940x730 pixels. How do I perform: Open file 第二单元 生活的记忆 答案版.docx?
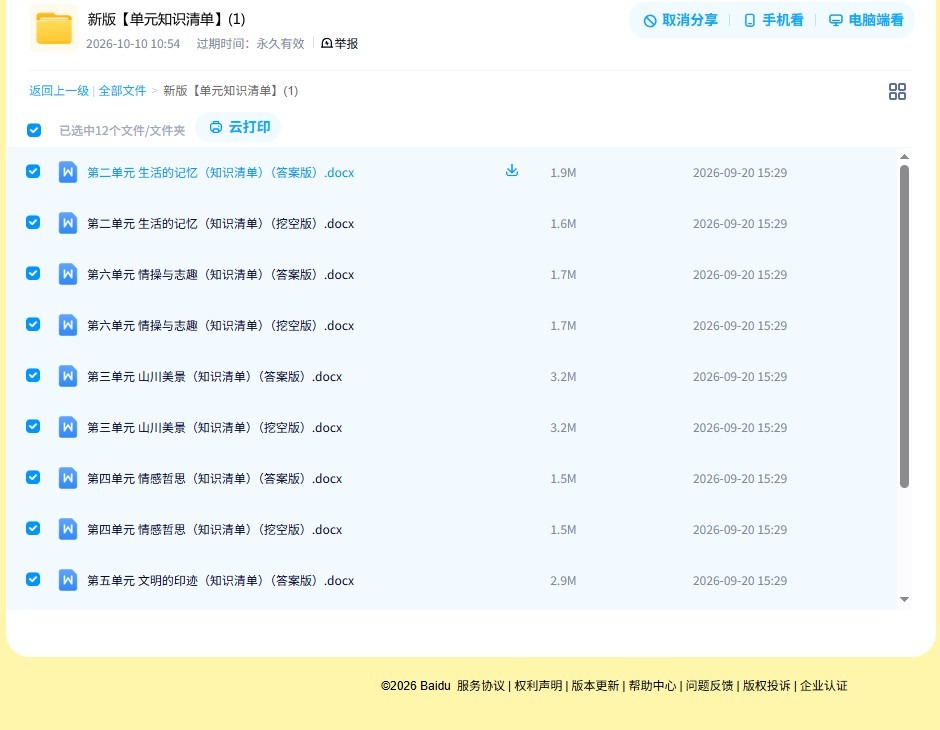221,173
